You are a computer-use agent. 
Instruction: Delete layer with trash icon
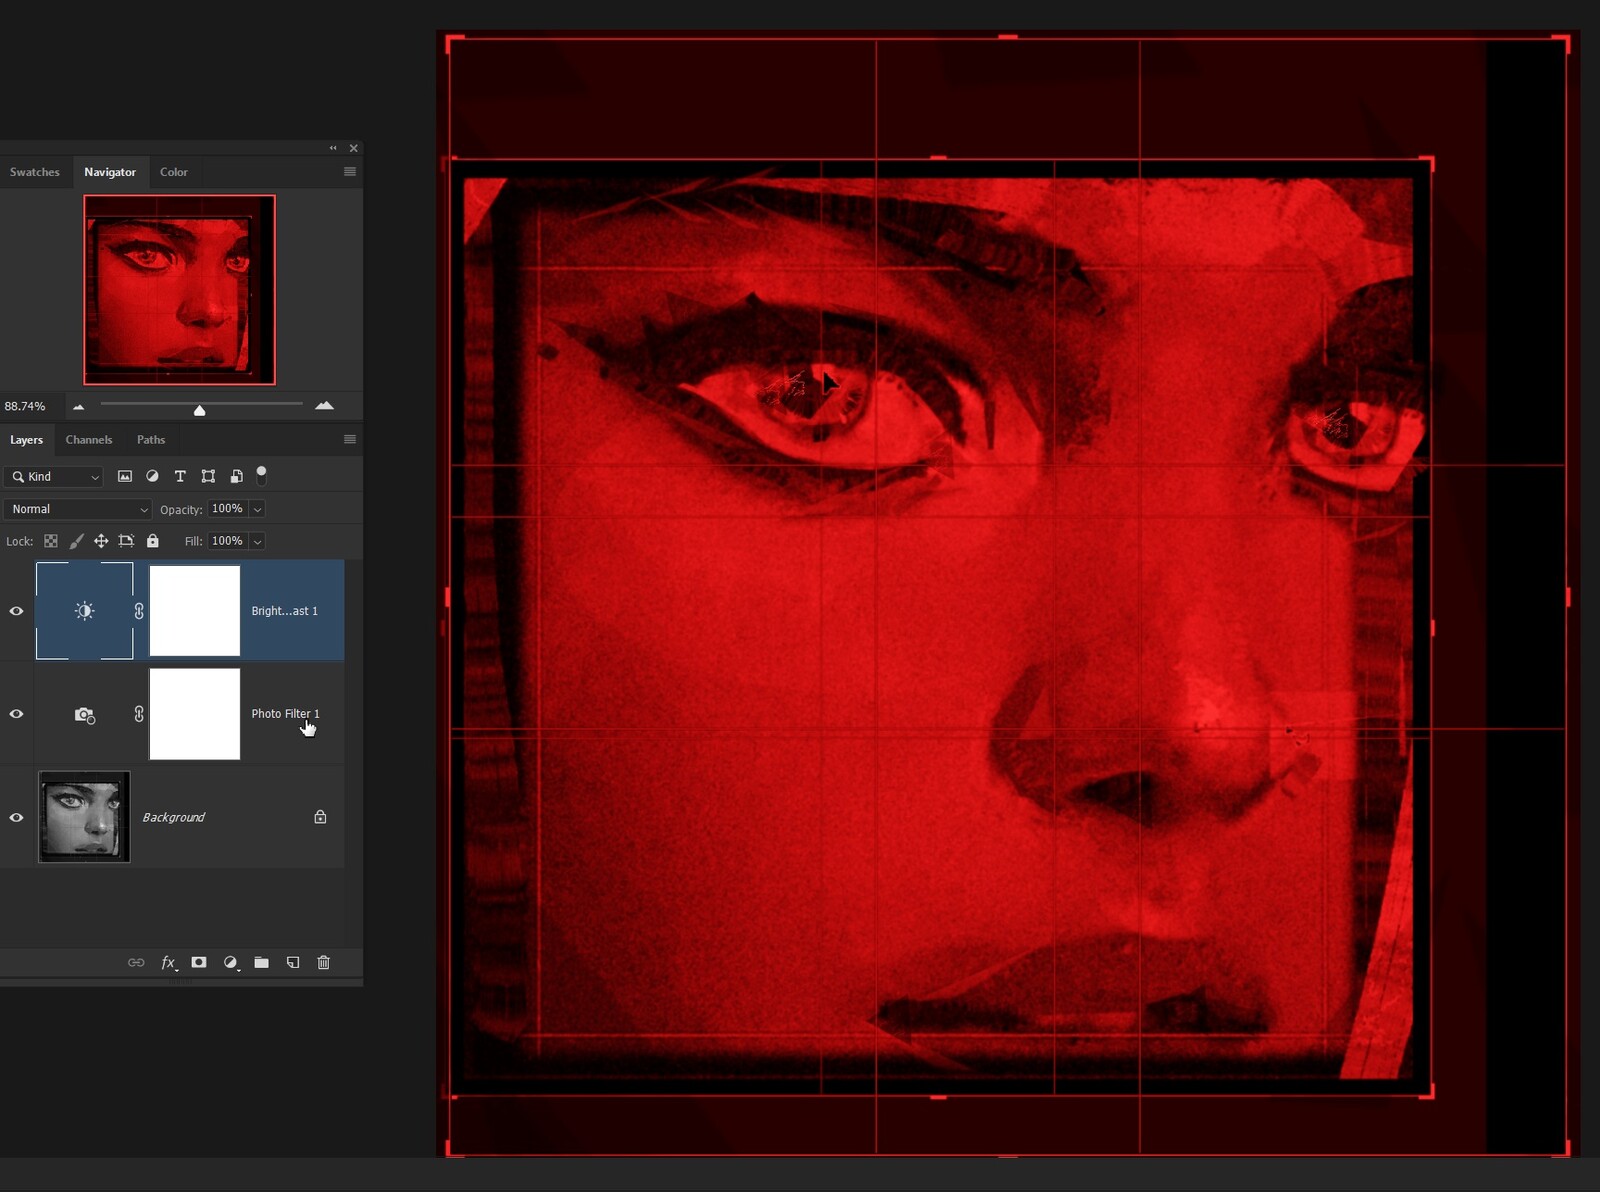coord(323,962)
